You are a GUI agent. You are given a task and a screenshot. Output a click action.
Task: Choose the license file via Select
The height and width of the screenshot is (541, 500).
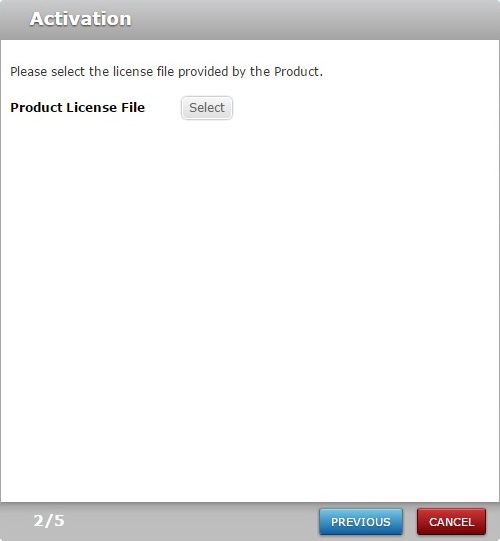point(207,108)
